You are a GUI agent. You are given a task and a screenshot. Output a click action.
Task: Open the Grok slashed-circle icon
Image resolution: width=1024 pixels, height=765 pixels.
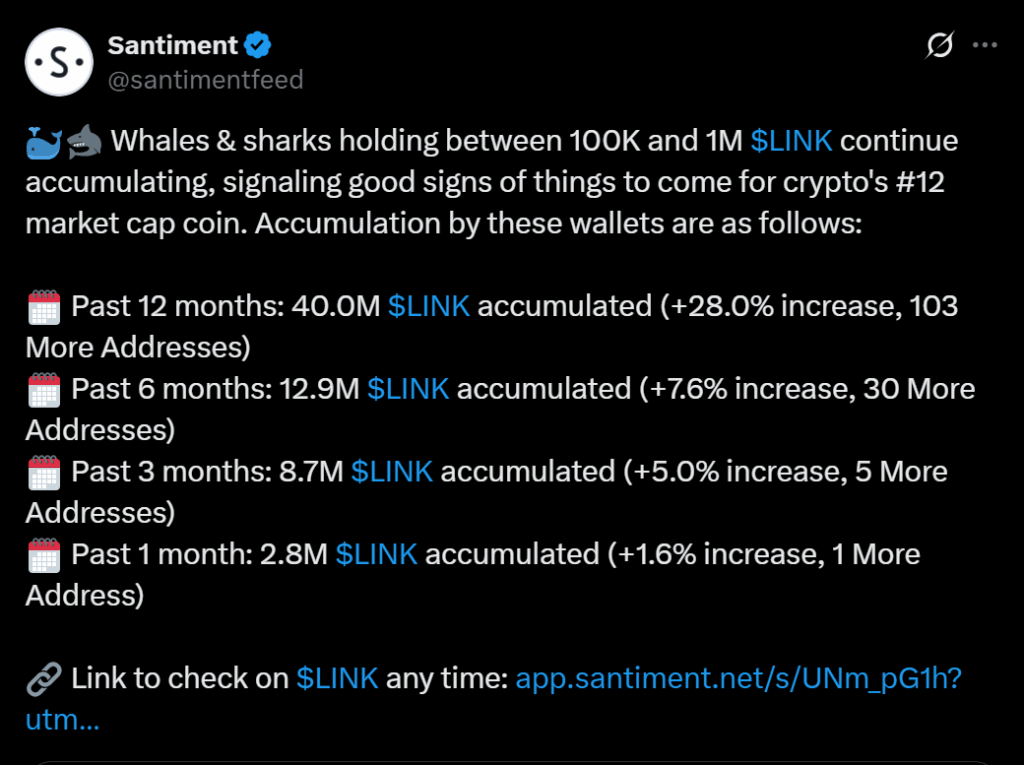tap(940, 46)
